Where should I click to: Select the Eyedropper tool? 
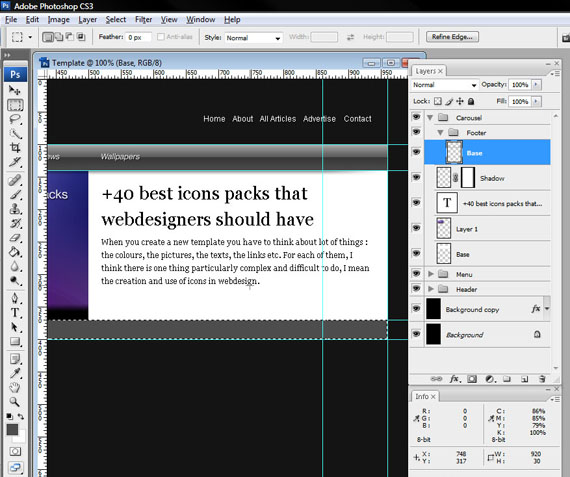click(x=15, y=373)
